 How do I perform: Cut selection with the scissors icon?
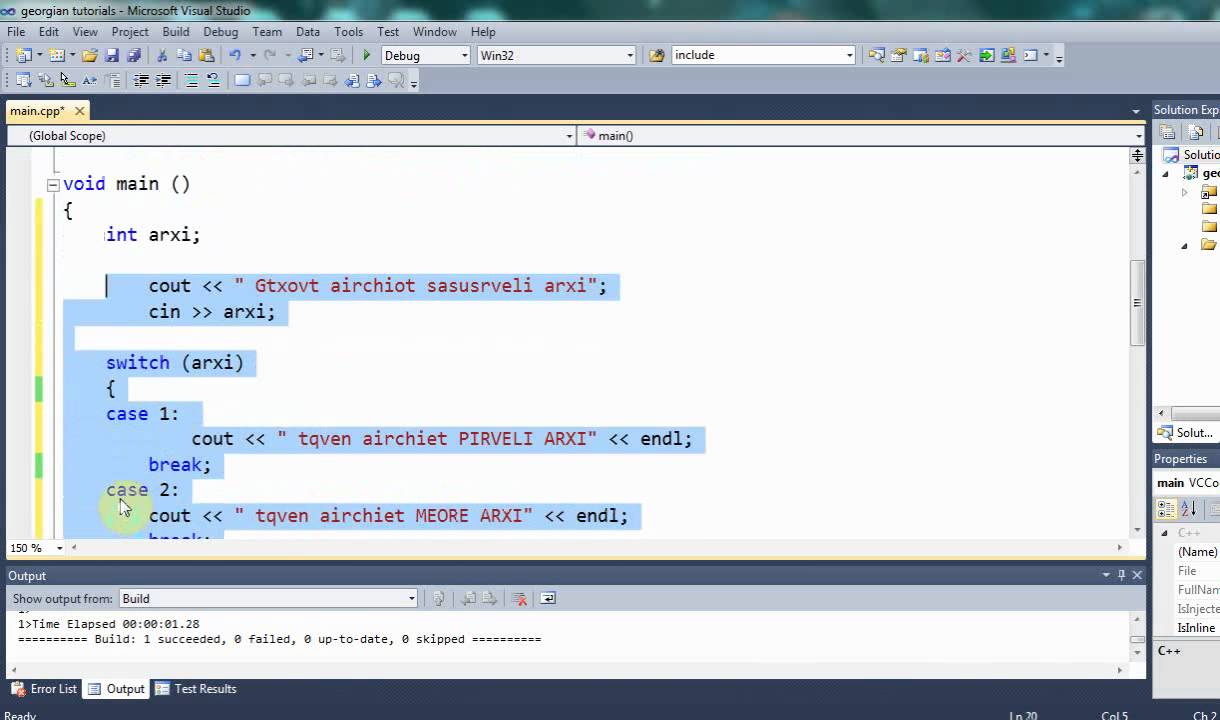(162, 55)
